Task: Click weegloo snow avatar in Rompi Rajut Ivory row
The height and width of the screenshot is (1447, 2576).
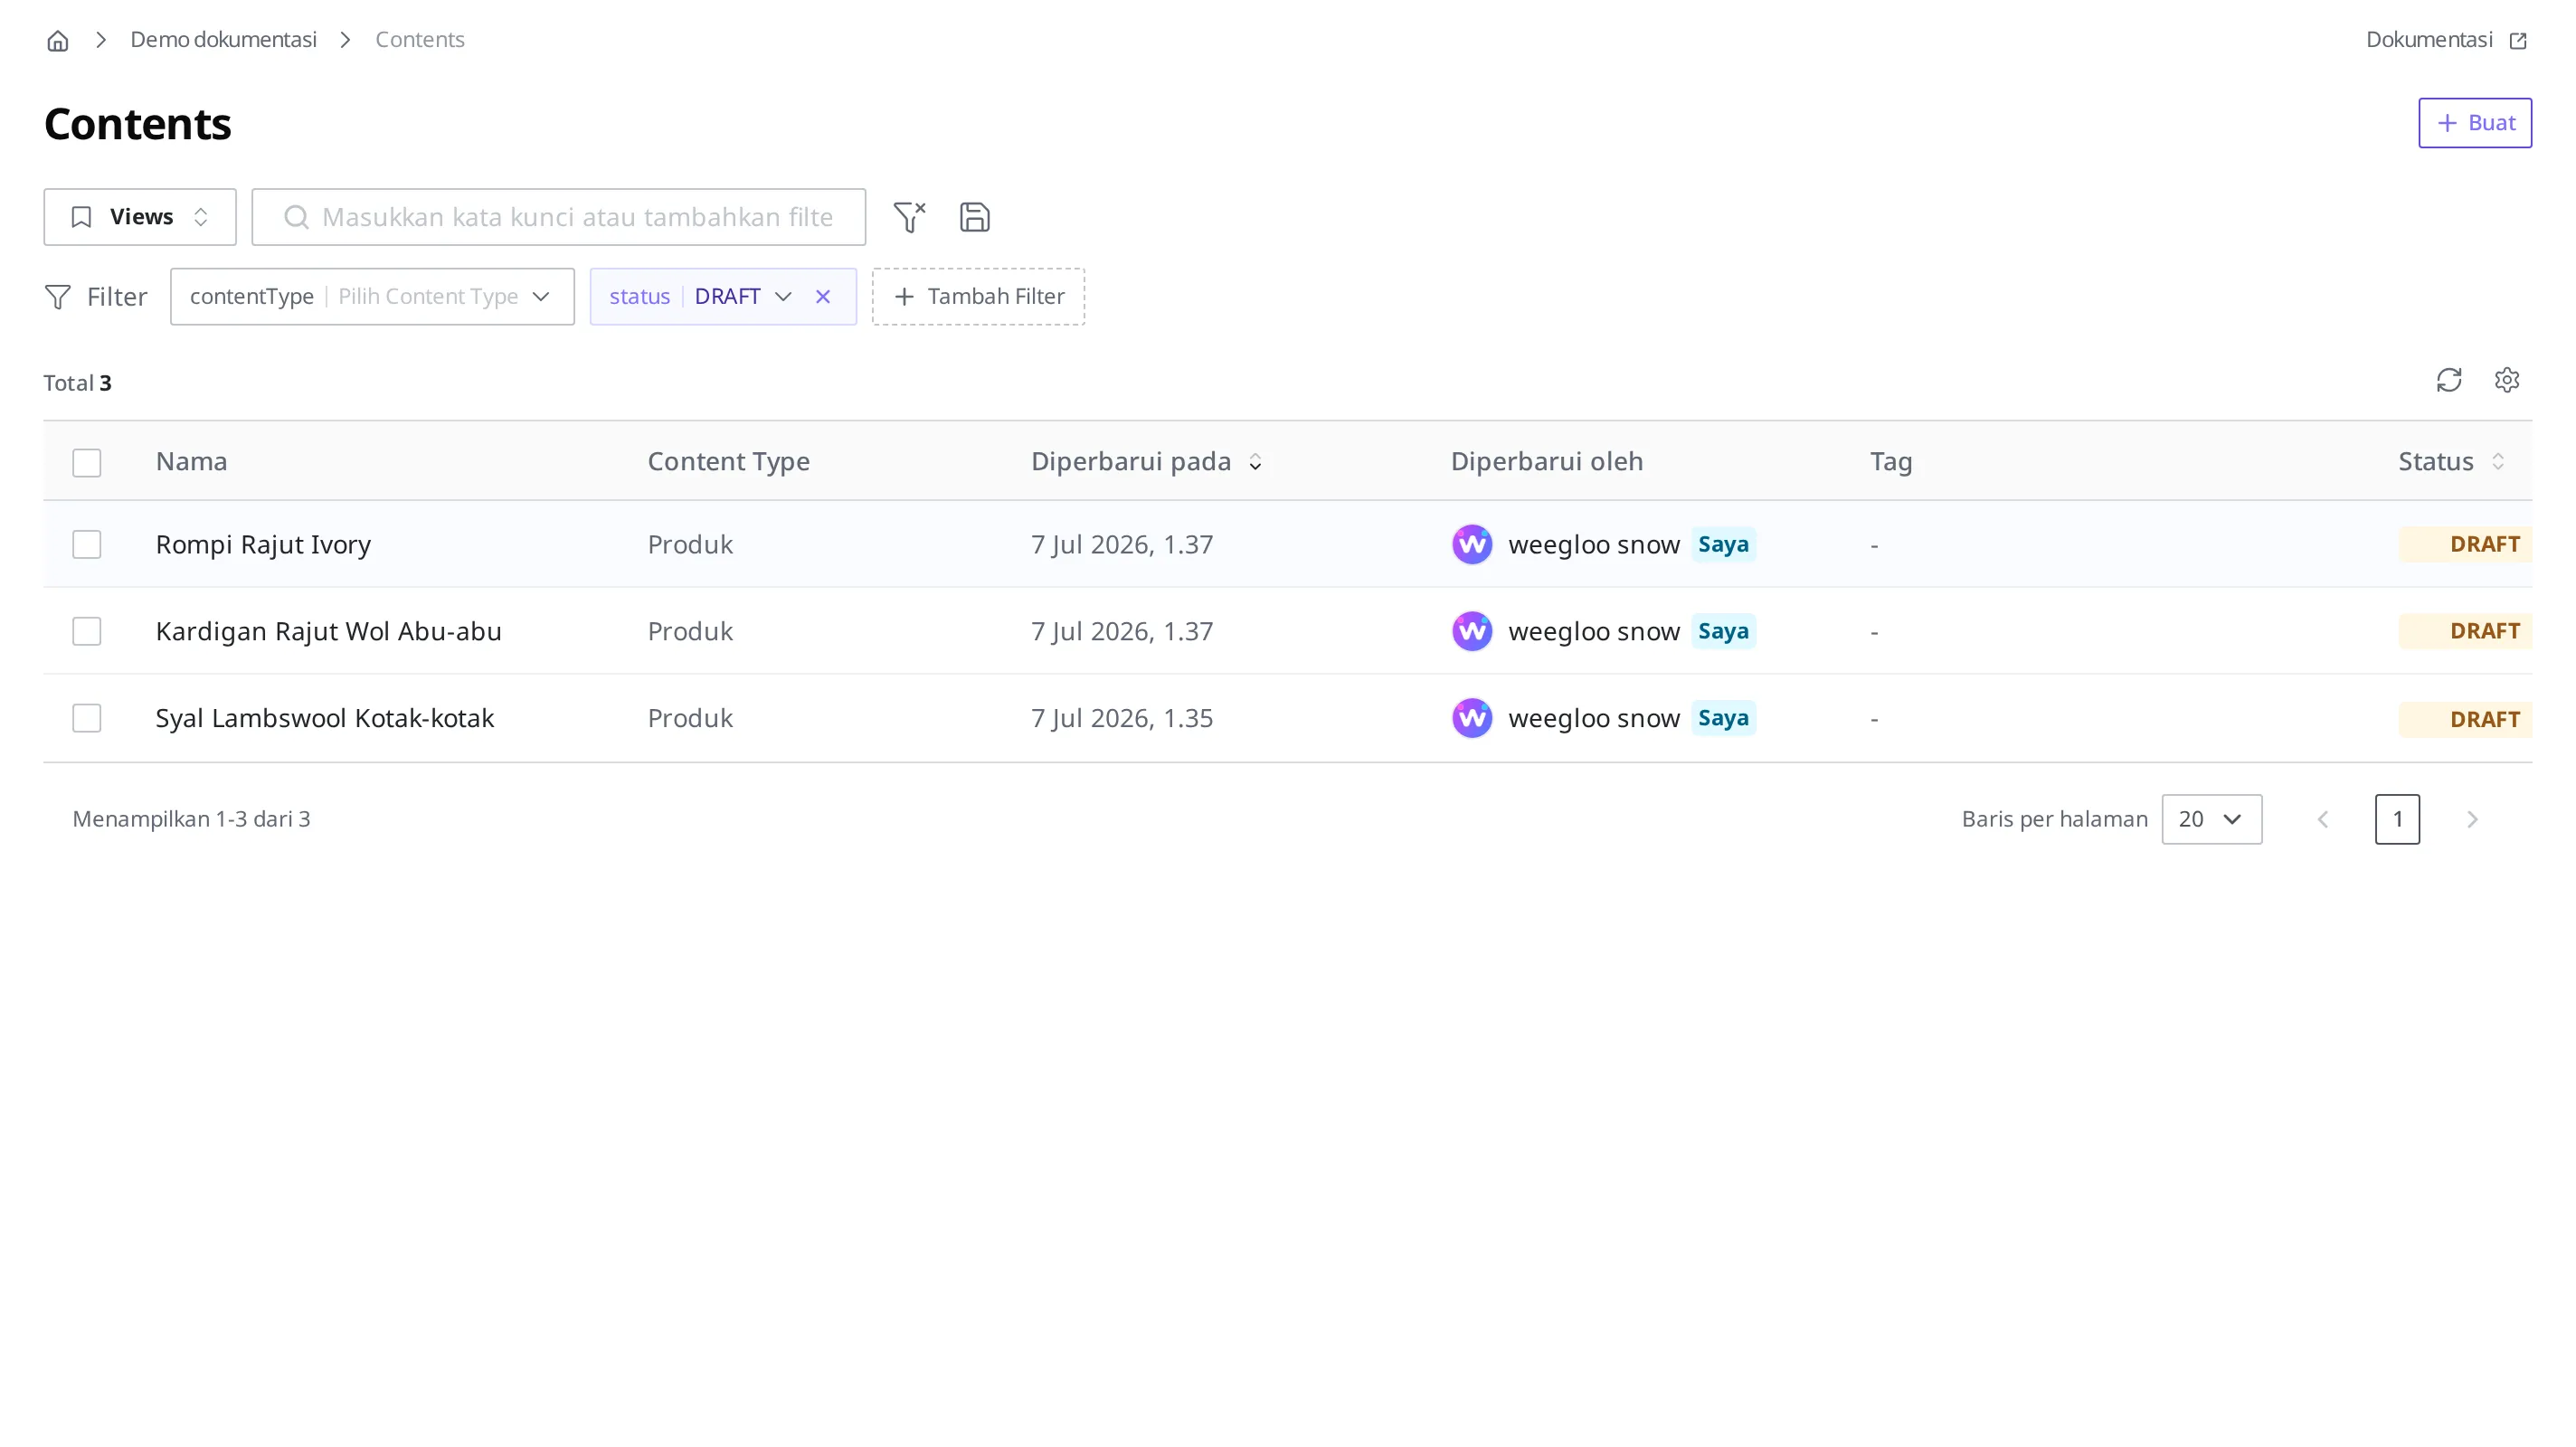Action: [x=1472, y=545]
